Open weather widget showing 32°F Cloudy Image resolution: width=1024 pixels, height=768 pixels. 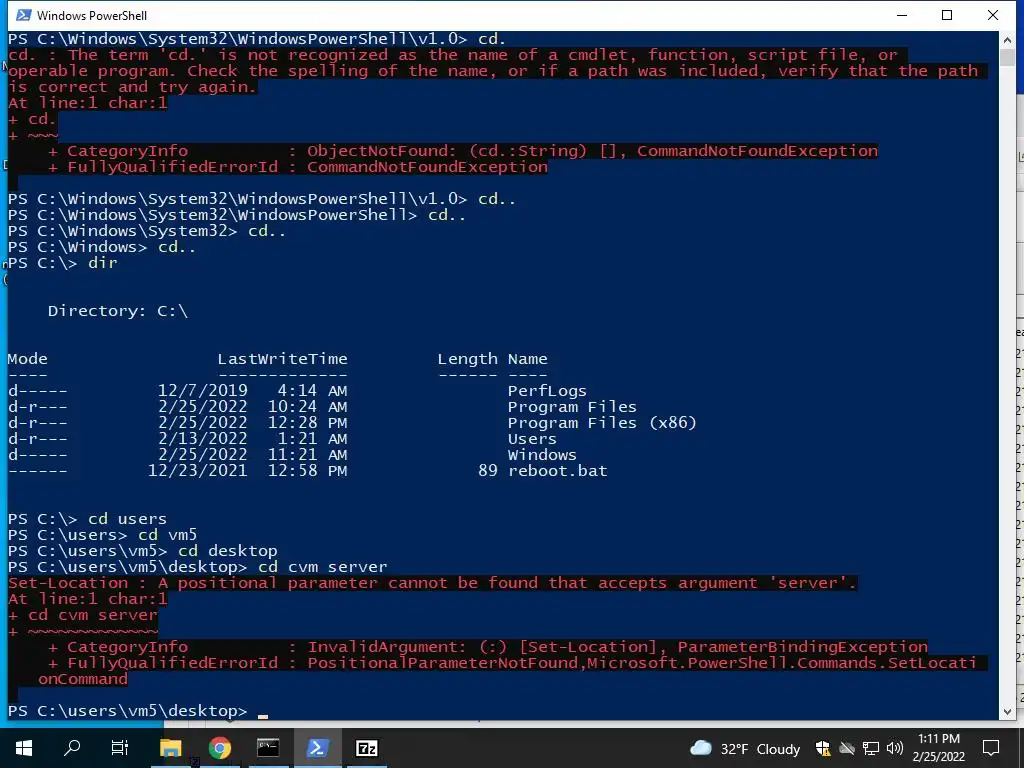click(x=745, y=748)
